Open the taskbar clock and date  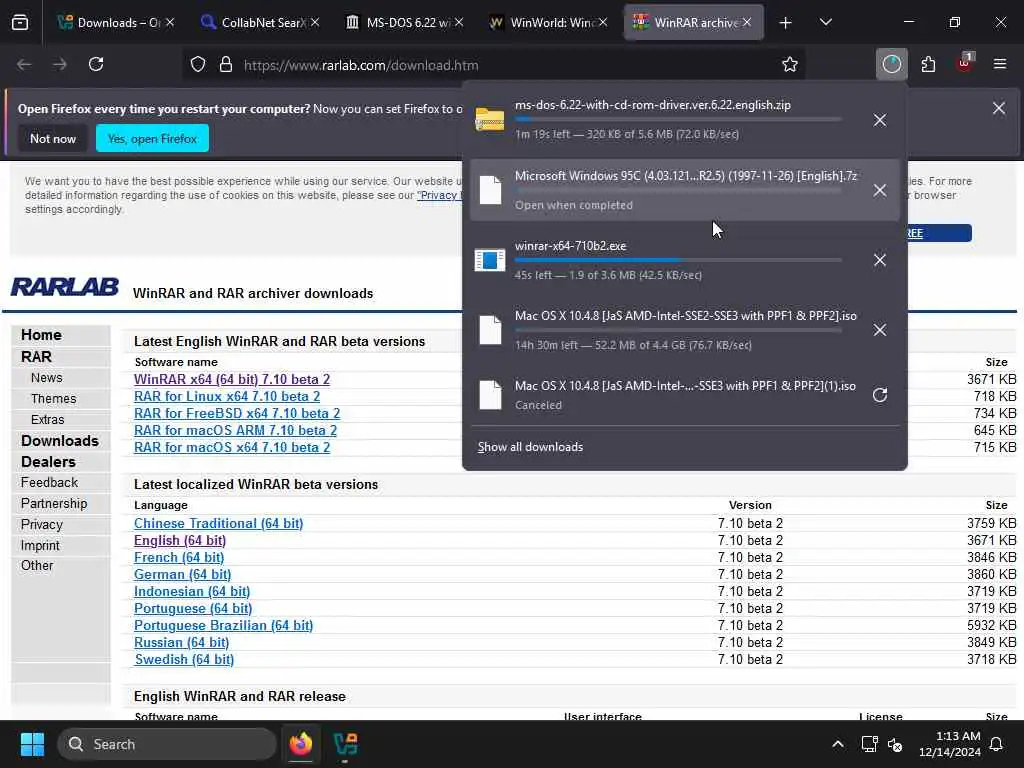pyautogui.click(x=950, y=744)
